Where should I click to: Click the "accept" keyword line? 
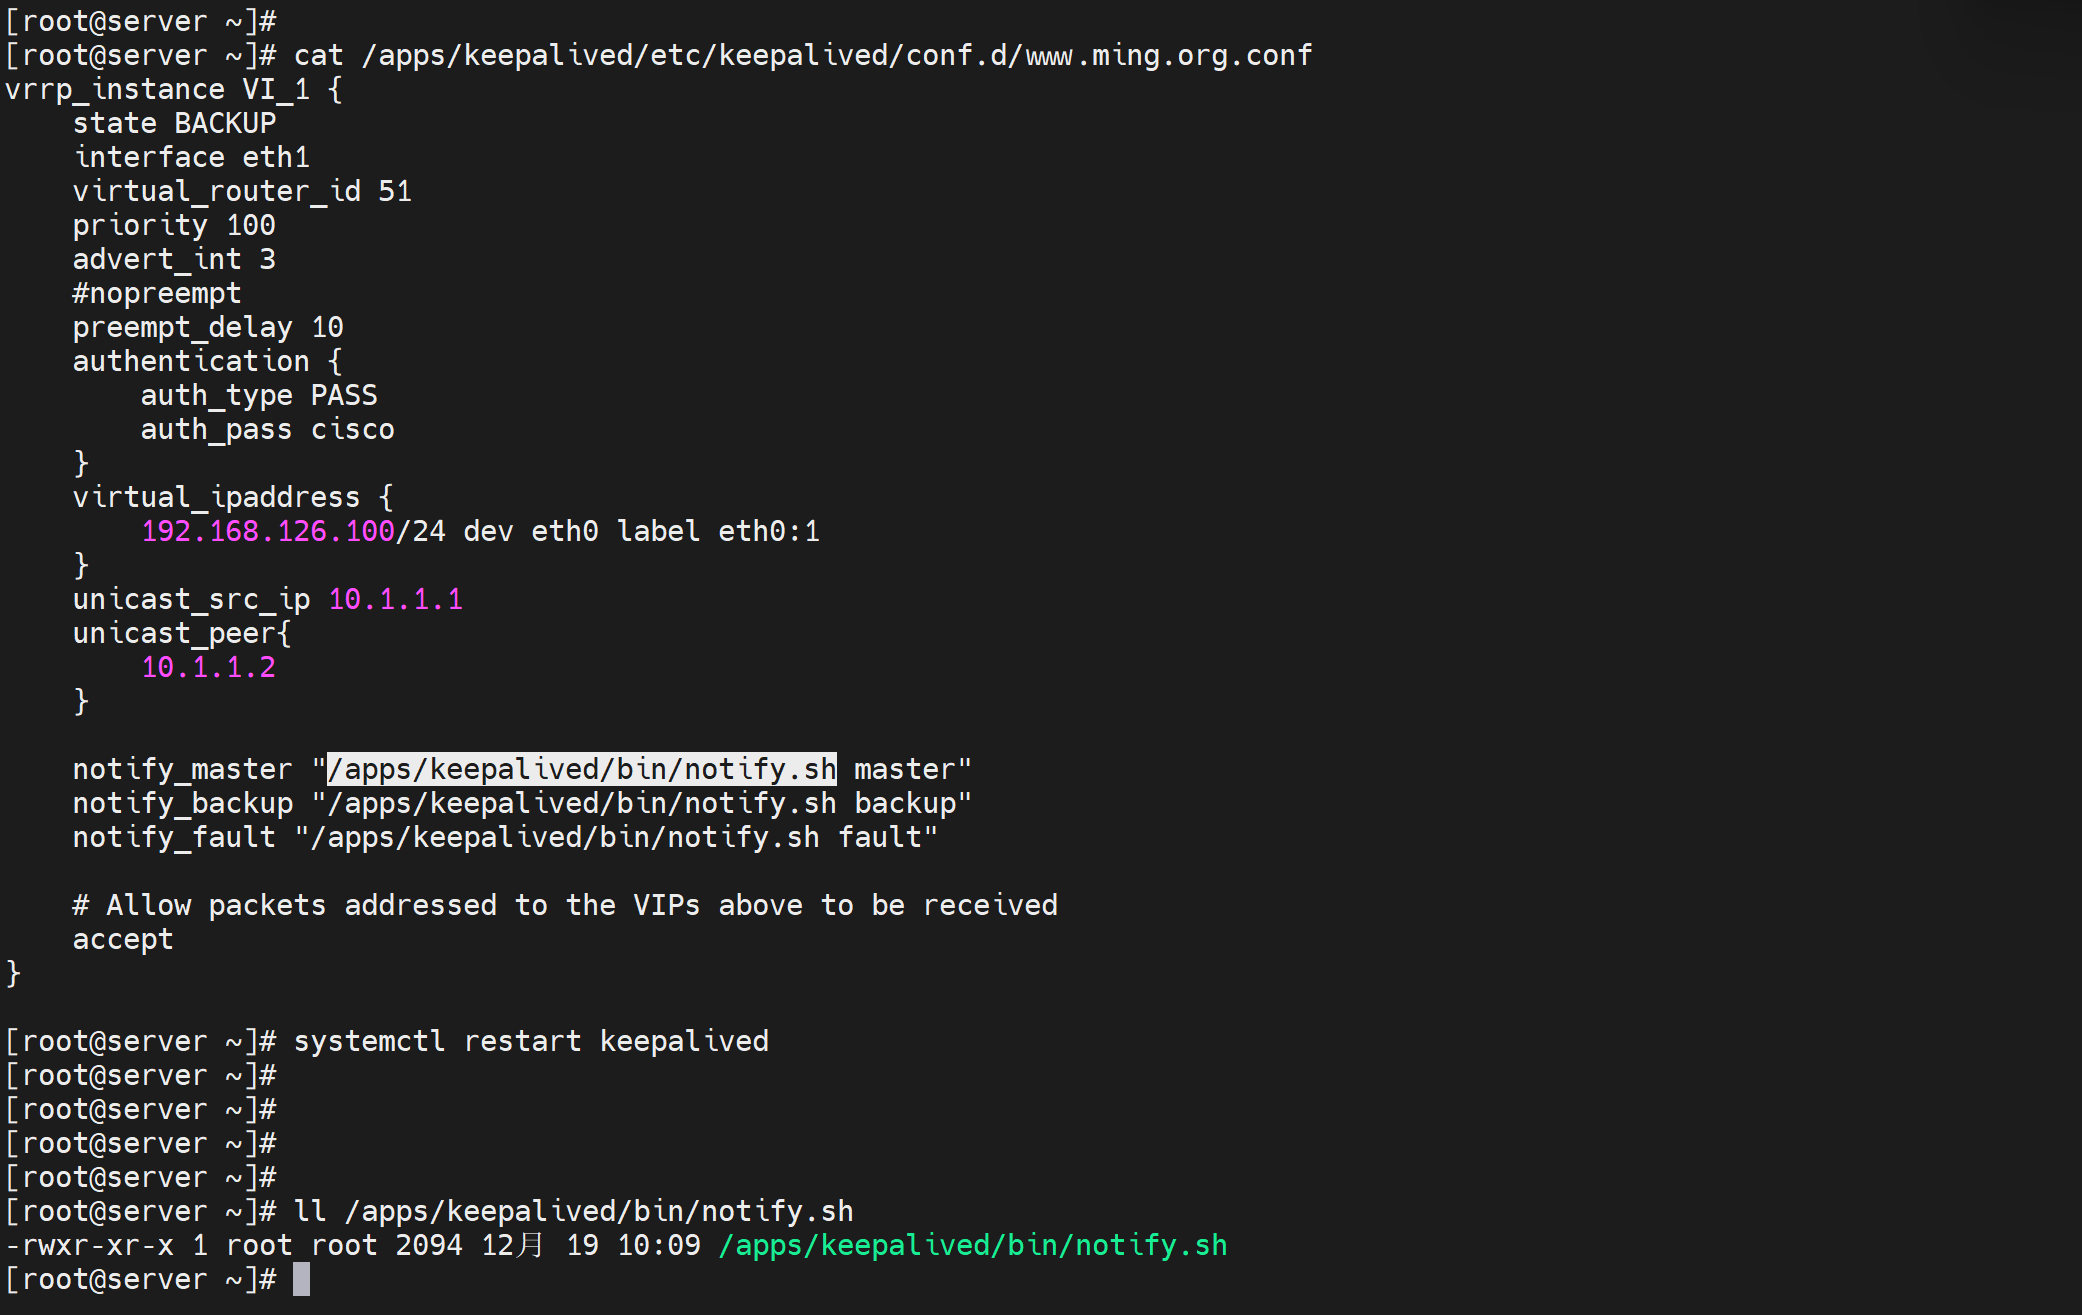click(123, 939)
